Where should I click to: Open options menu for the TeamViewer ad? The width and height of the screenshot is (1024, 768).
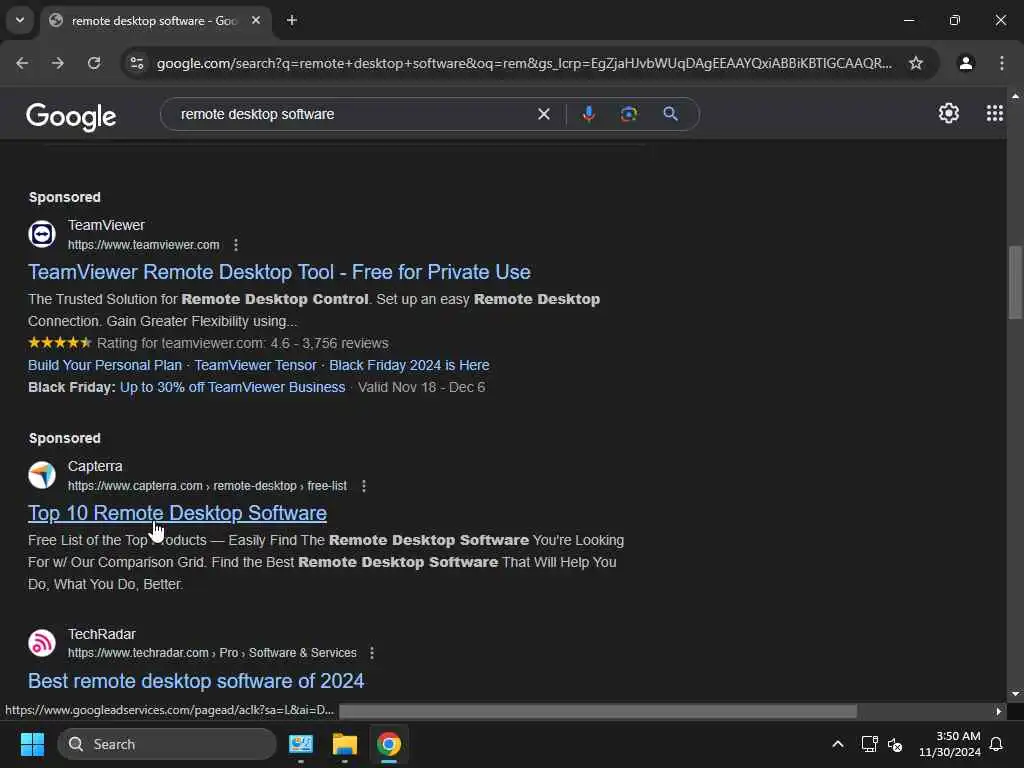pos(236,245)
